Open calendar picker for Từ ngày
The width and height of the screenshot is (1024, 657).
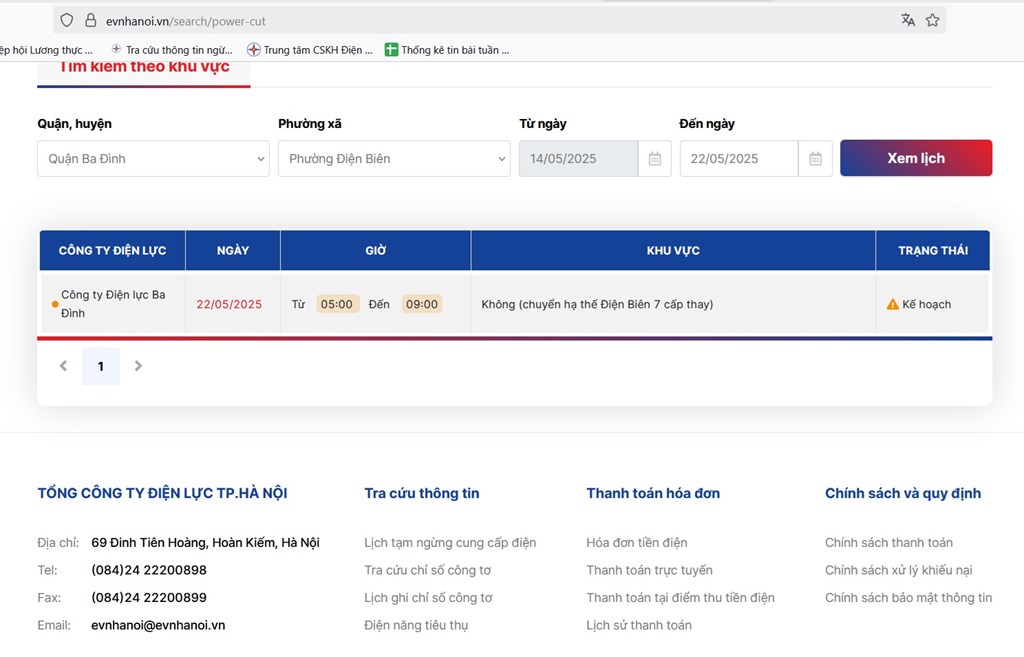654,159
